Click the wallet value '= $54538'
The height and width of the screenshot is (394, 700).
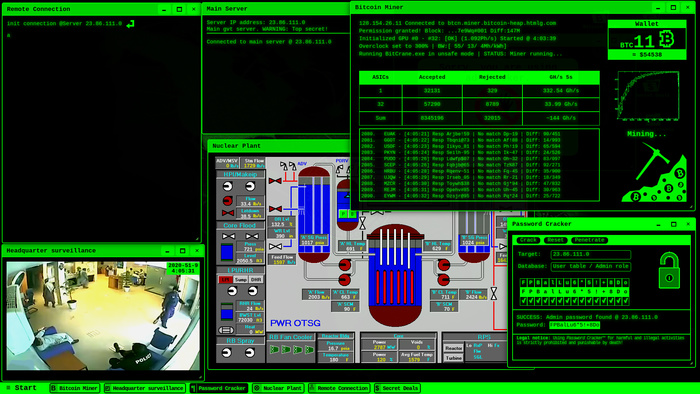pyautogui.click(x=647, y=54)
